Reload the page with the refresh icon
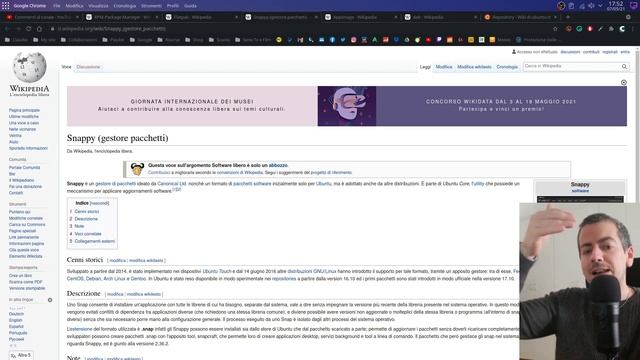Image resolution: width=640 pixels, height=360 pixels. pyautogui.click(x=29, y=29)
